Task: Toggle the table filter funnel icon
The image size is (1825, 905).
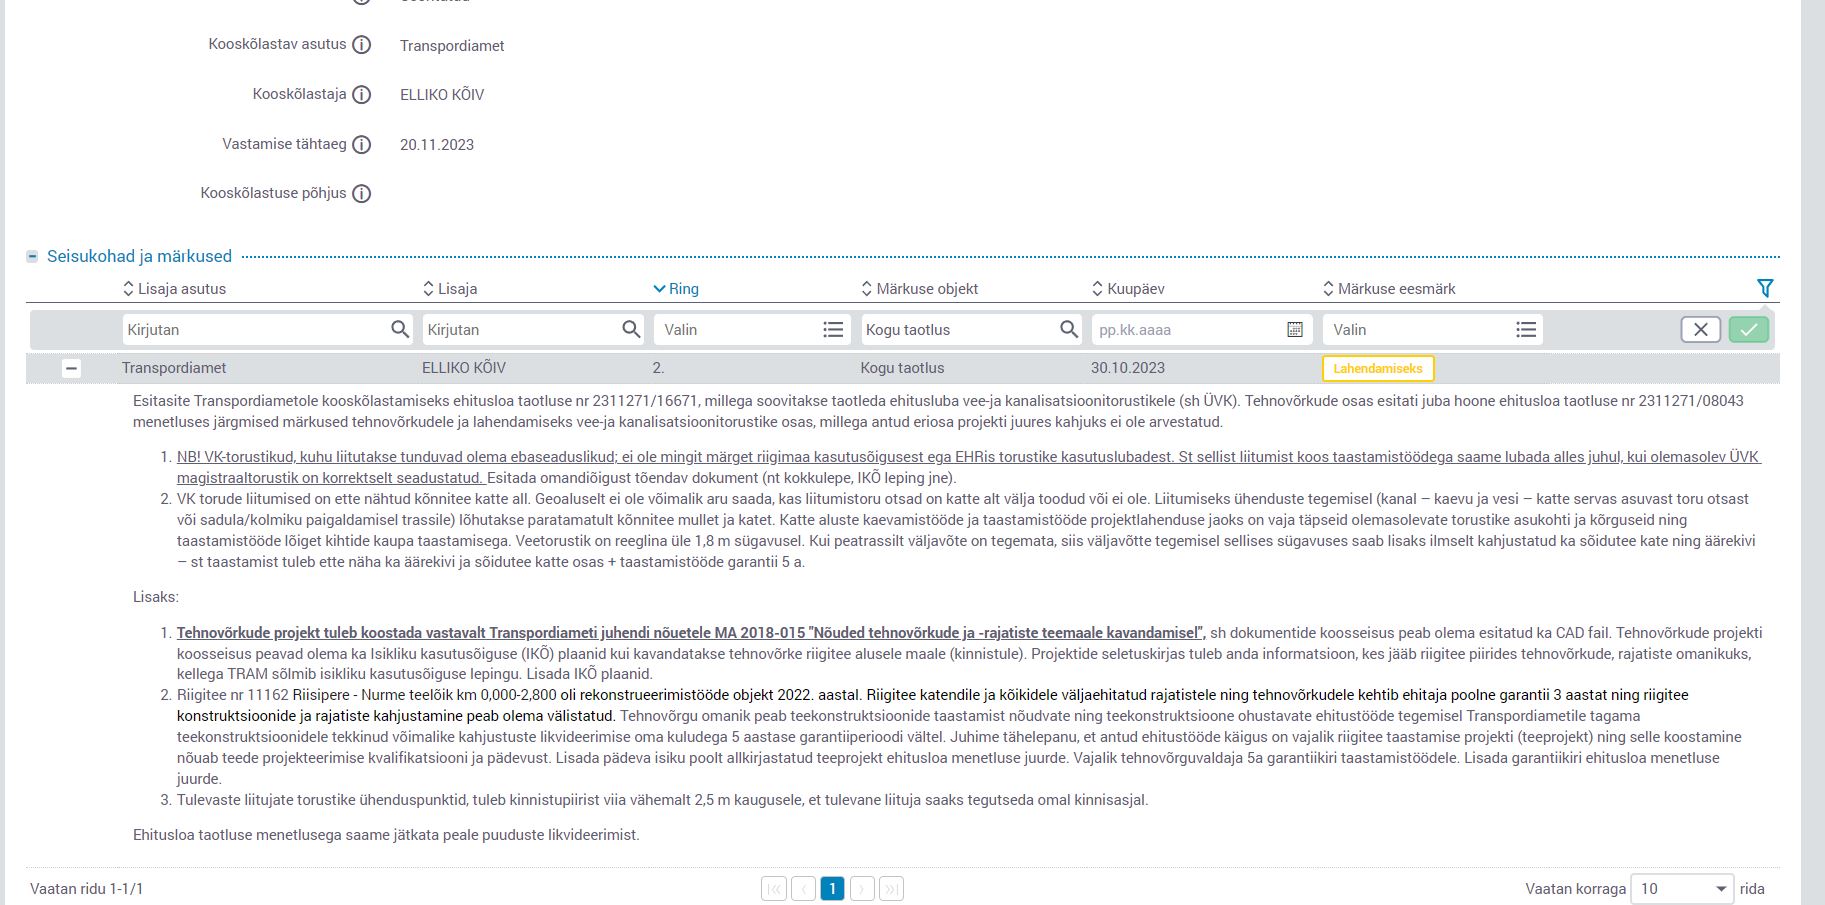Action: tap(1765, 288)
